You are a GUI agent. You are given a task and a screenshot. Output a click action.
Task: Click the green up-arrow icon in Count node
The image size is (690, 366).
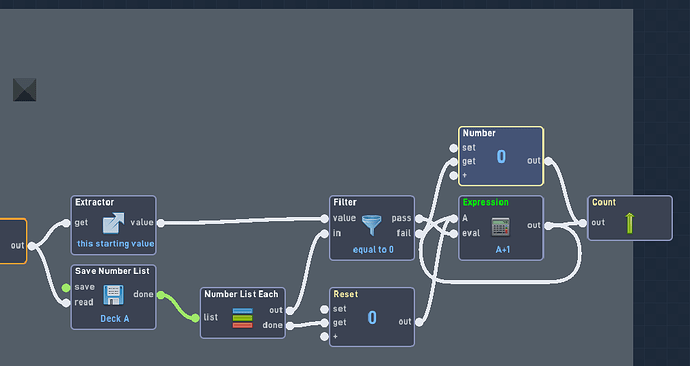coord(629,223)
